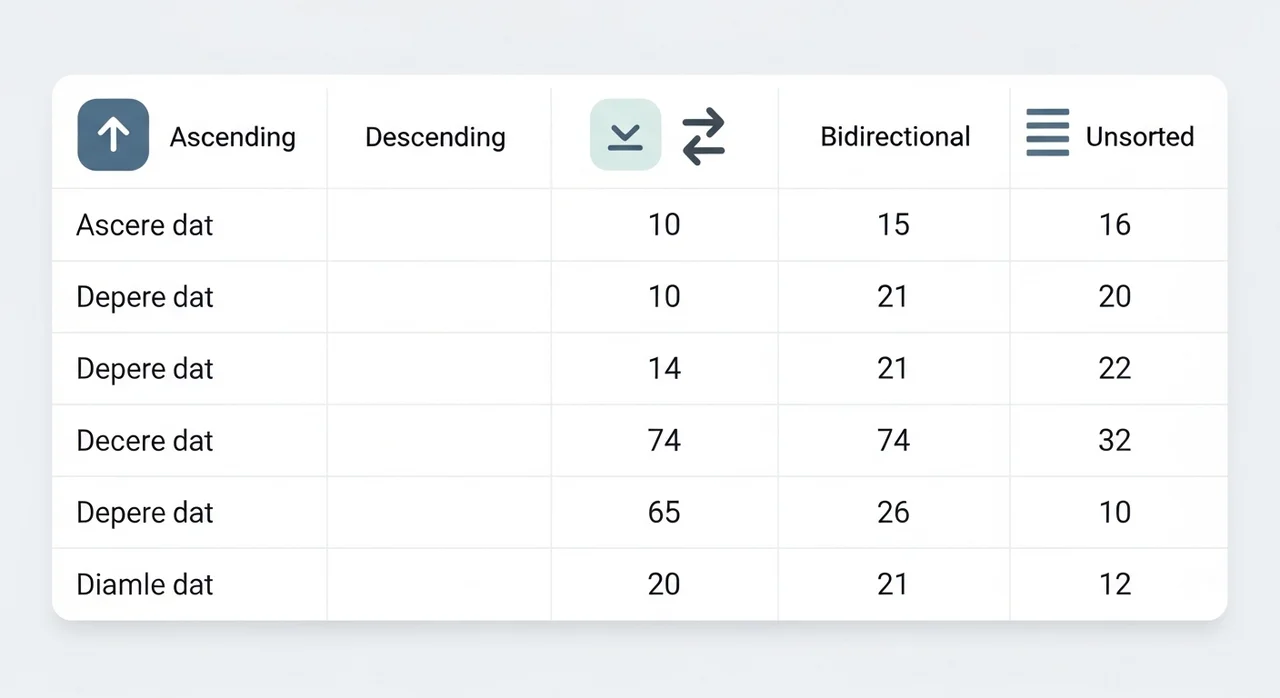Click the ascending up-arrow icon
The width and height of the screenshot is (1280, 698).
(x=113, y=135)
